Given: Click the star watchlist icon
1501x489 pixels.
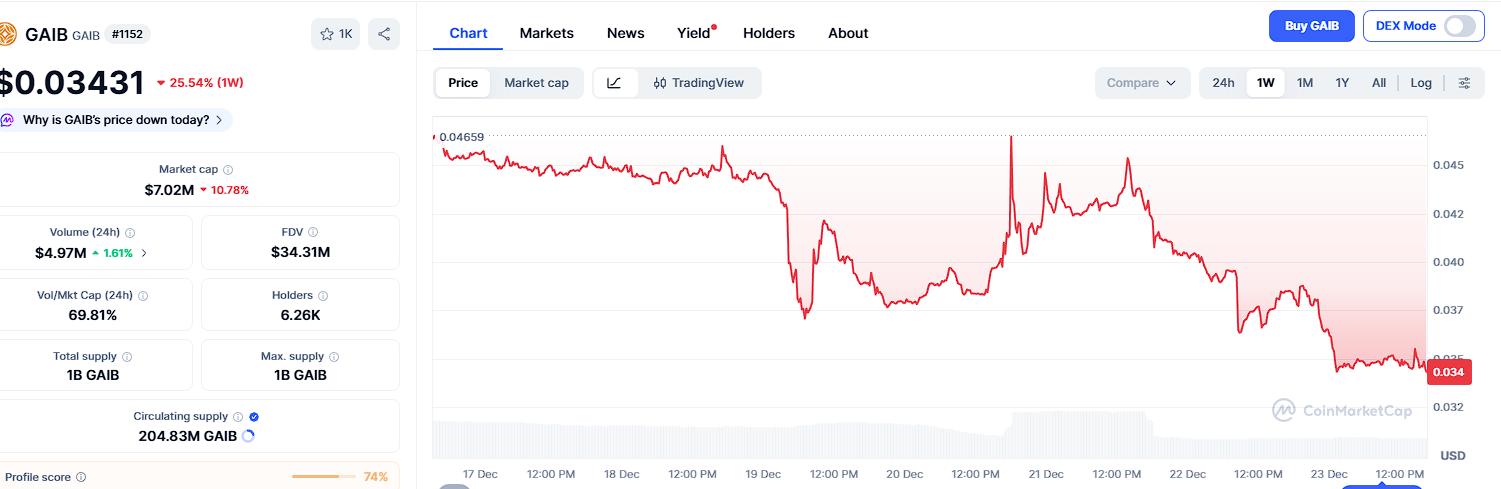Looking at the screenshot, I should pos(327,34).
